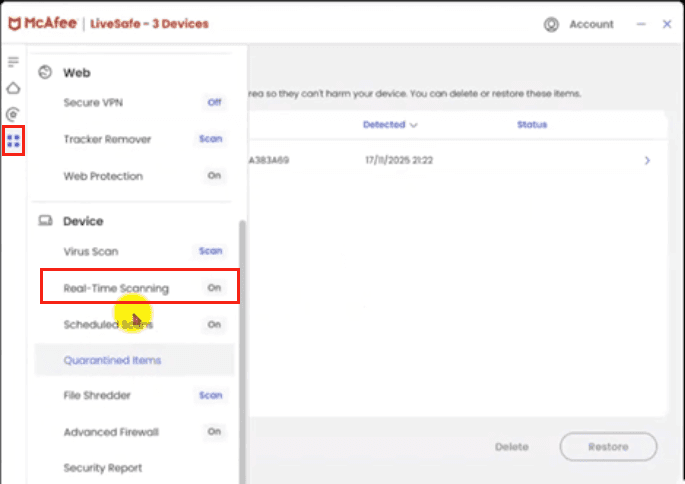Screen dimensions: 685x484
Task: Open Scheduled Scans menu item
Action: pyautogui.click(x=108, y=325)
